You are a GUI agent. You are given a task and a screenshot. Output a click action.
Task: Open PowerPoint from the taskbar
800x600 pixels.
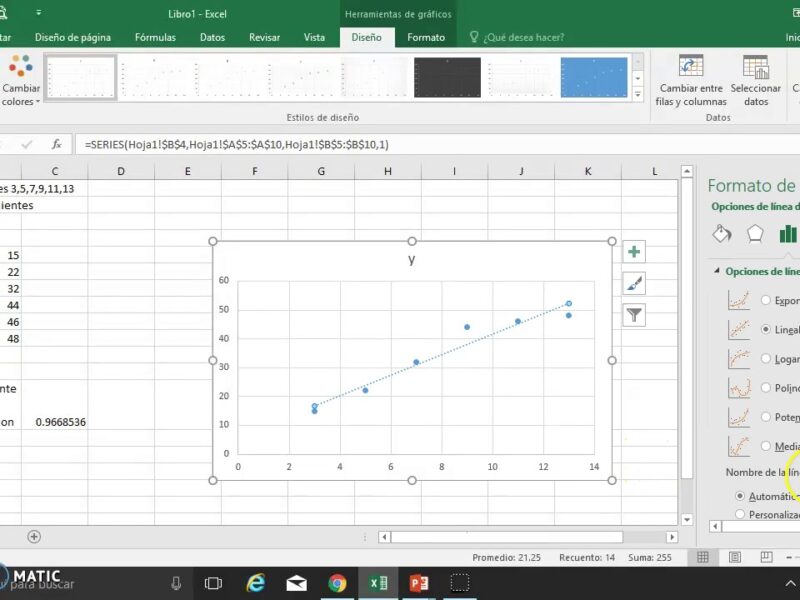pos(418,583)
